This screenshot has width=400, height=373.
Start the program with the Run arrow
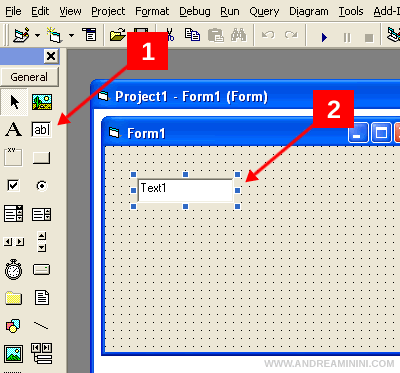tap(324, 37)
